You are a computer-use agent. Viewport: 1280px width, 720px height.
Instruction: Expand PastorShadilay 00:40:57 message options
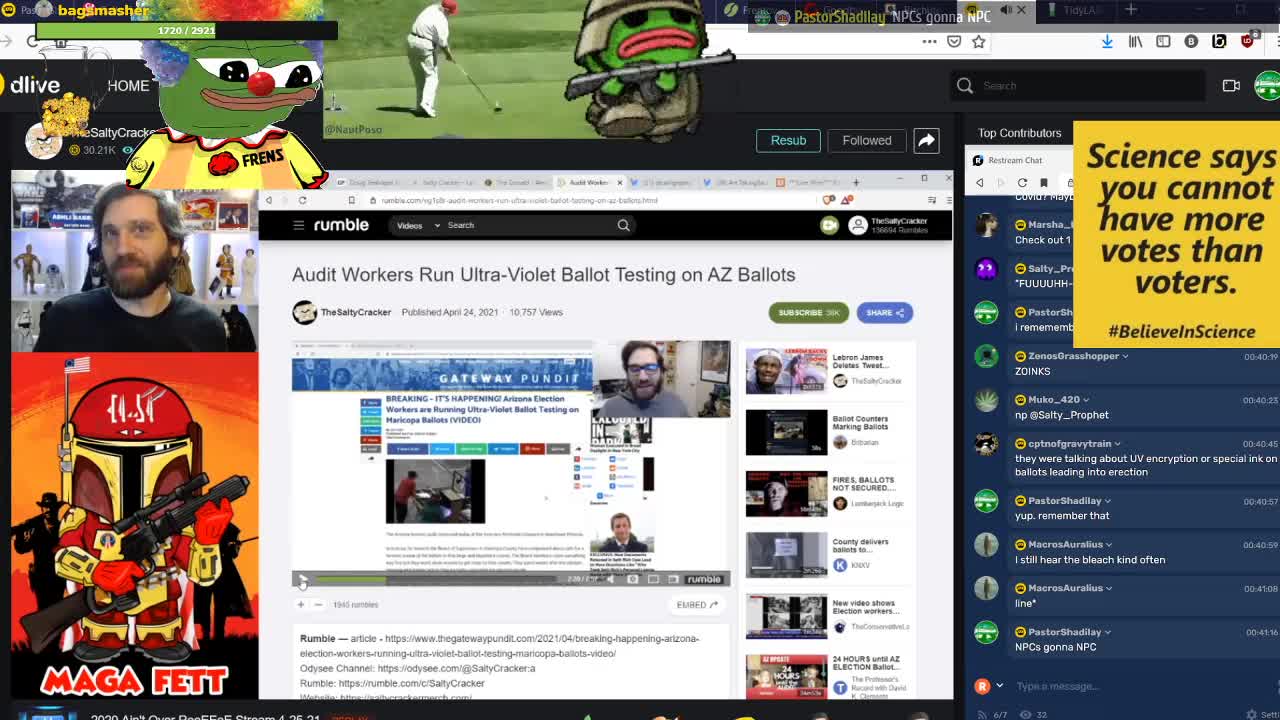[x=1108, y=501]
